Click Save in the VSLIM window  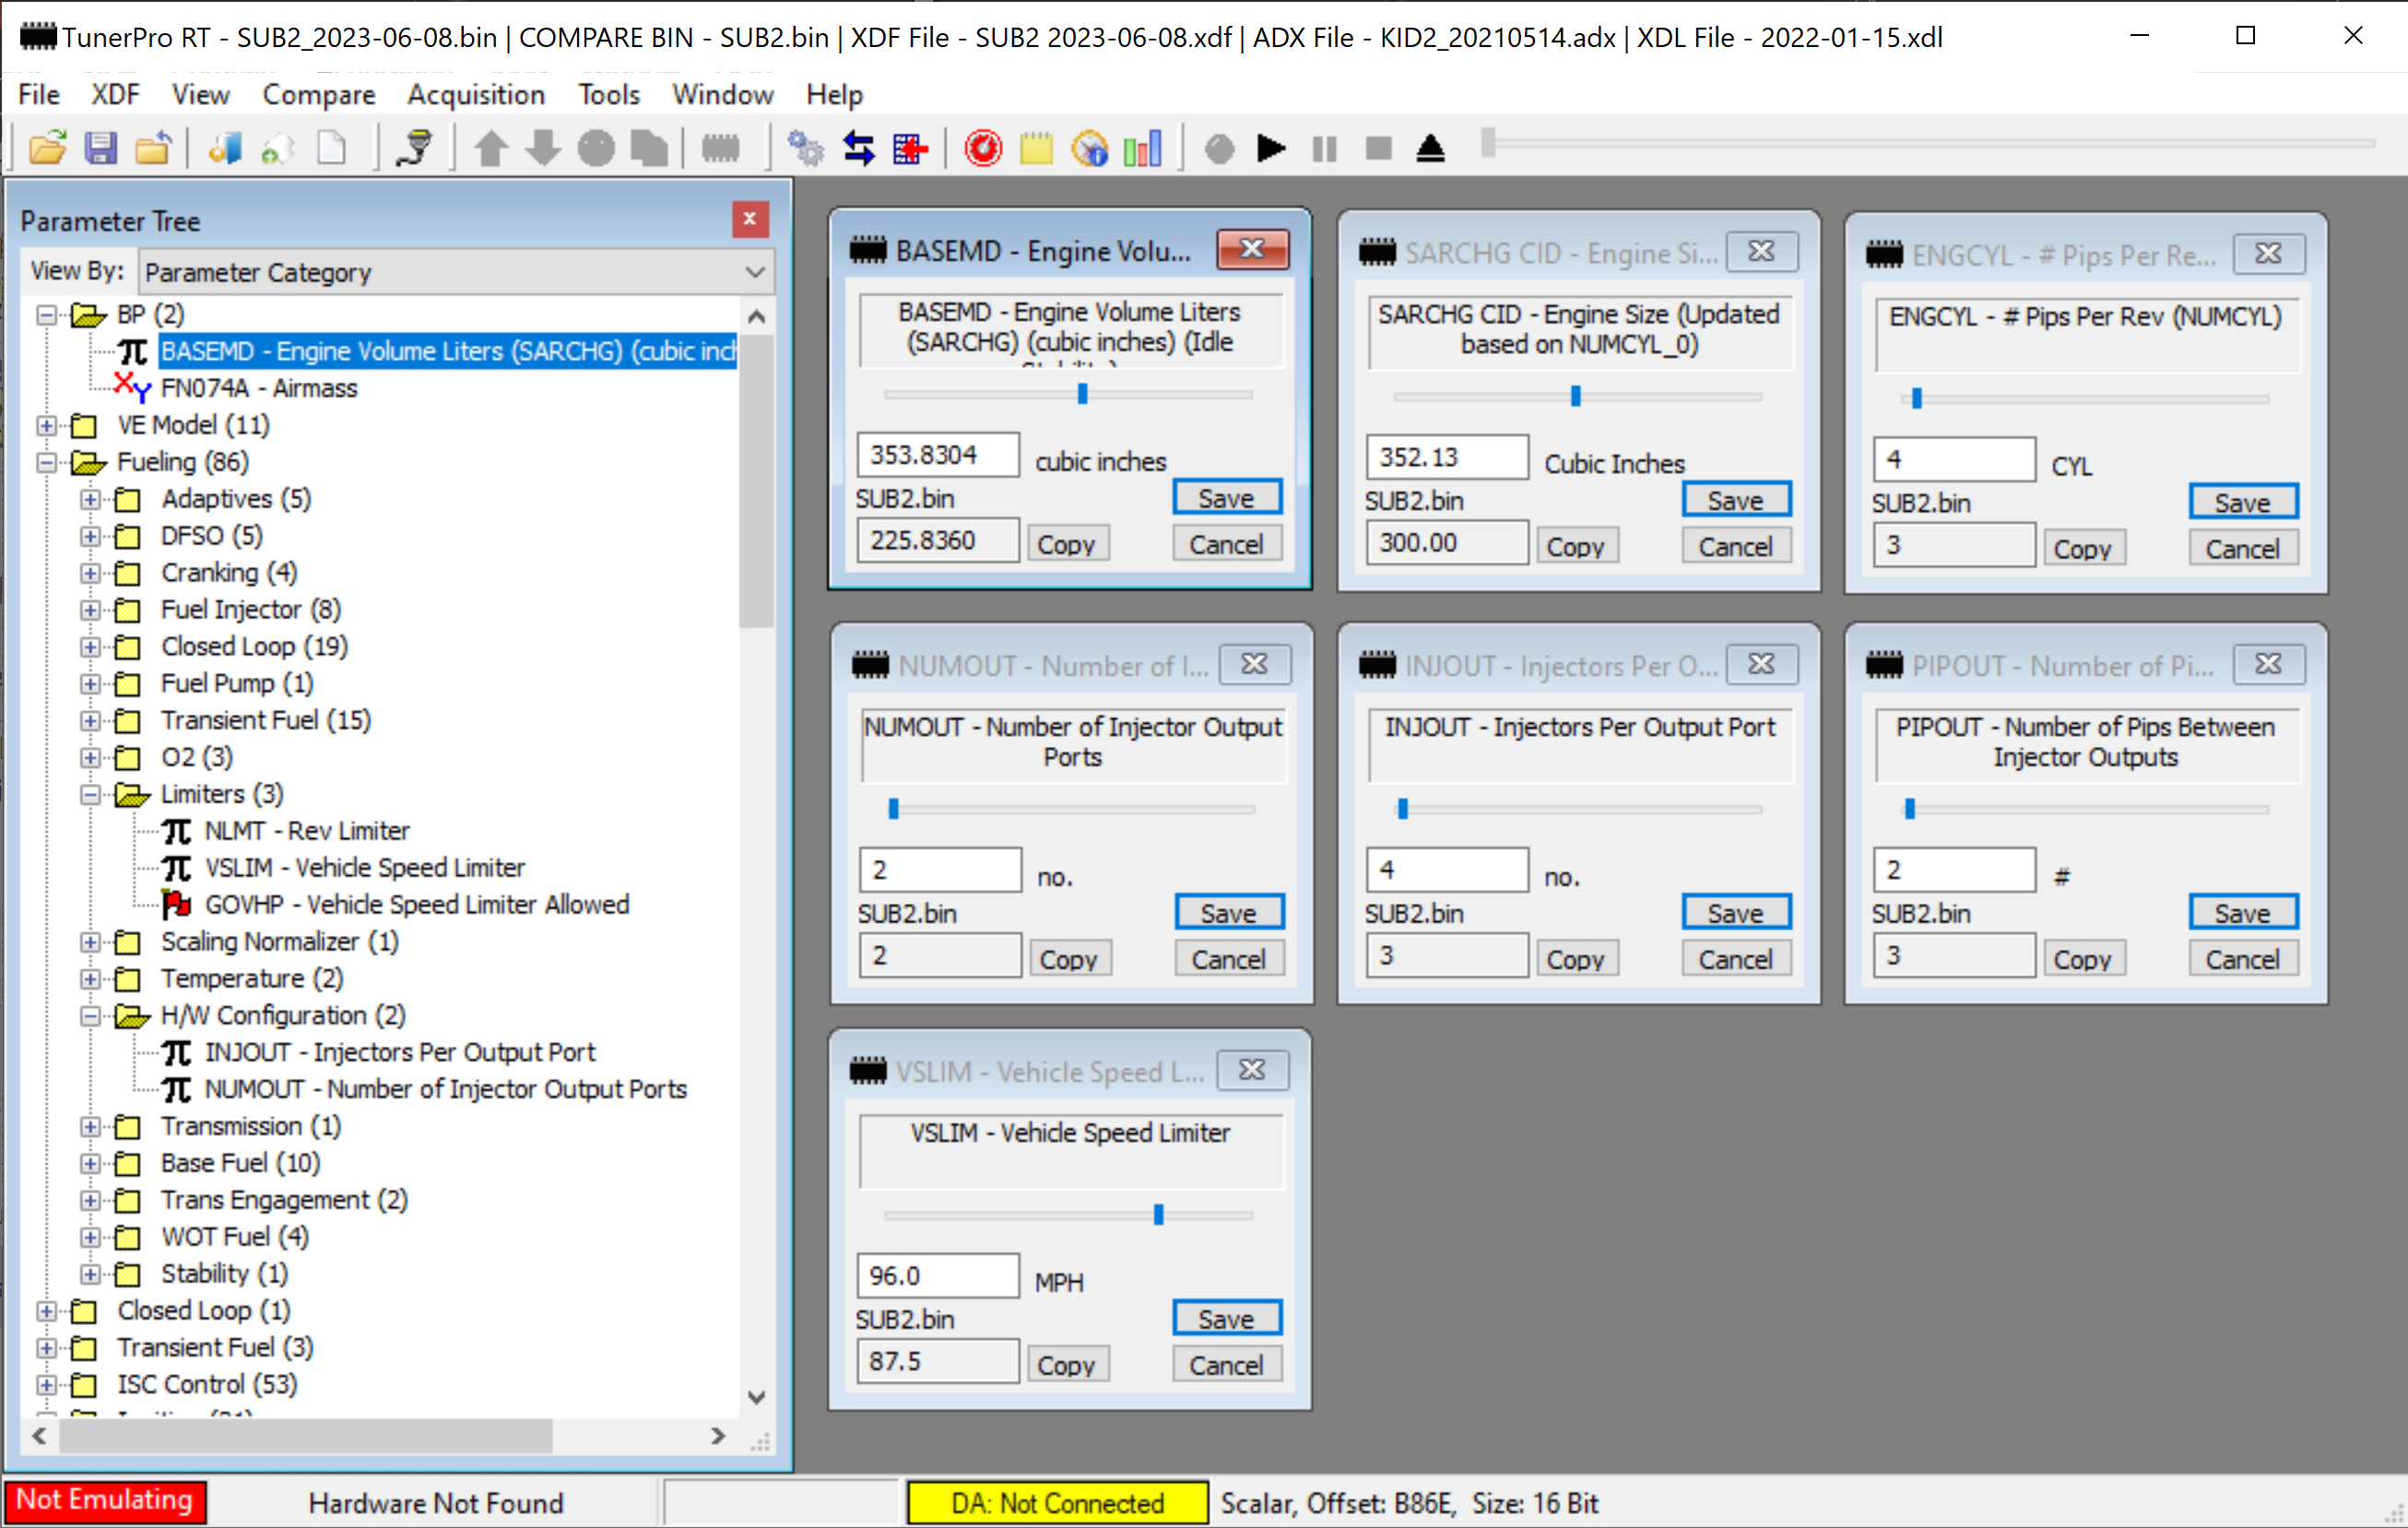point(1226,1318)
